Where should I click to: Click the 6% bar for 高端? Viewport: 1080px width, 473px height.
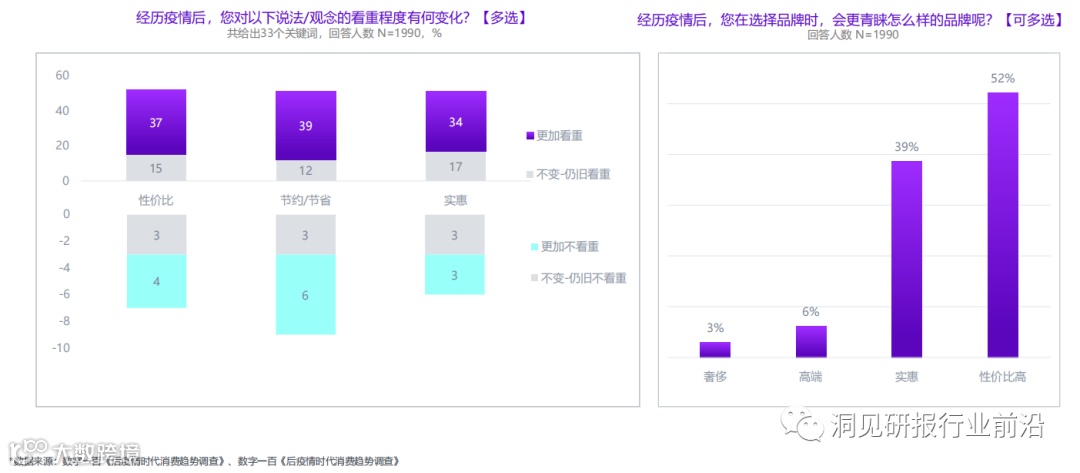point(811,341)
